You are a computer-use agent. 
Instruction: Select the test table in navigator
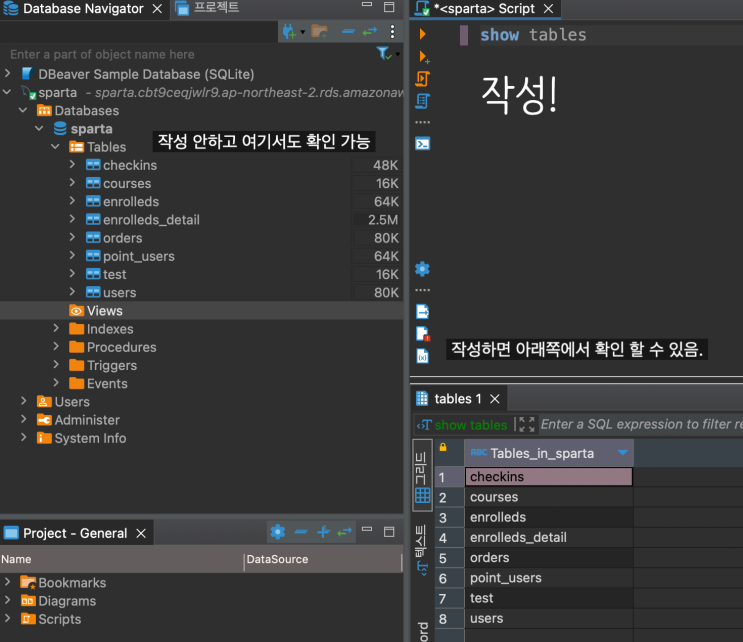pyautogui.click(x=114, y=274)
